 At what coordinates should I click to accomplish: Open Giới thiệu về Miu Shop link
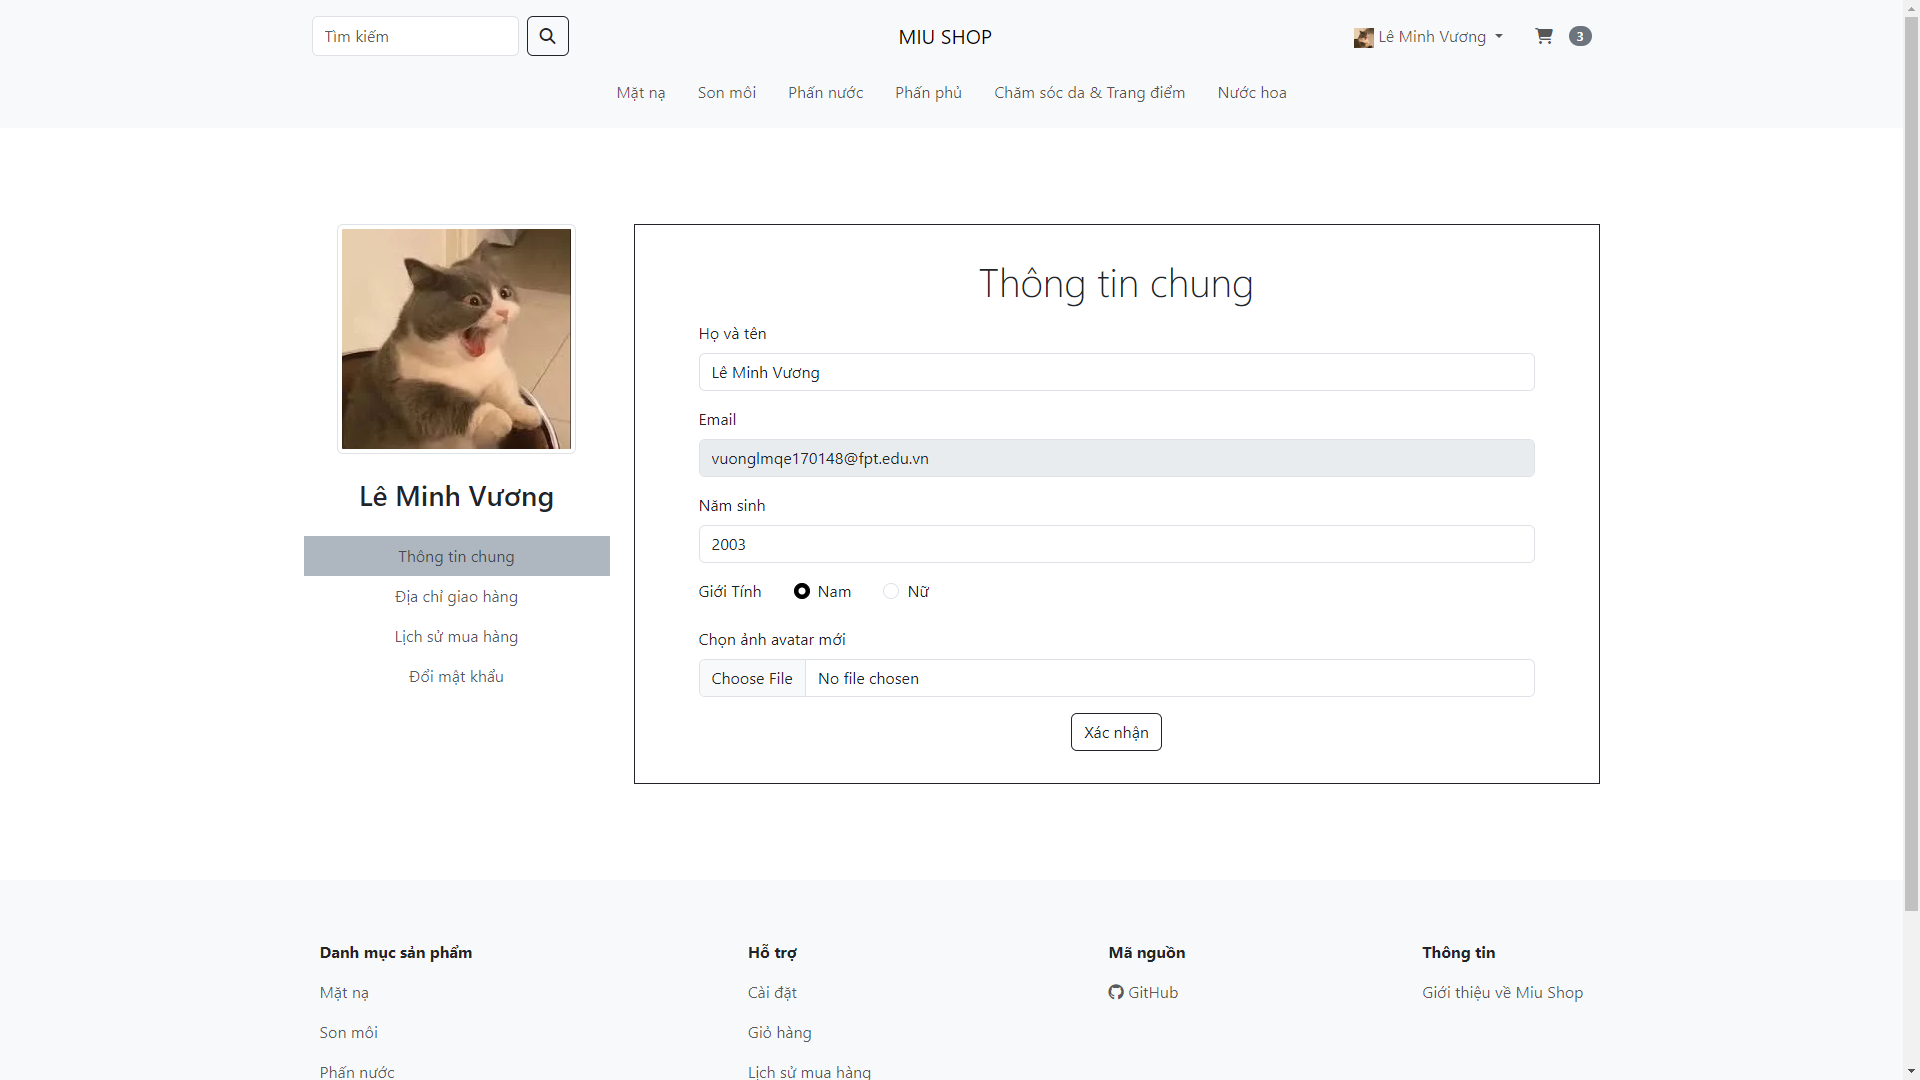[x=1502, y=992]
